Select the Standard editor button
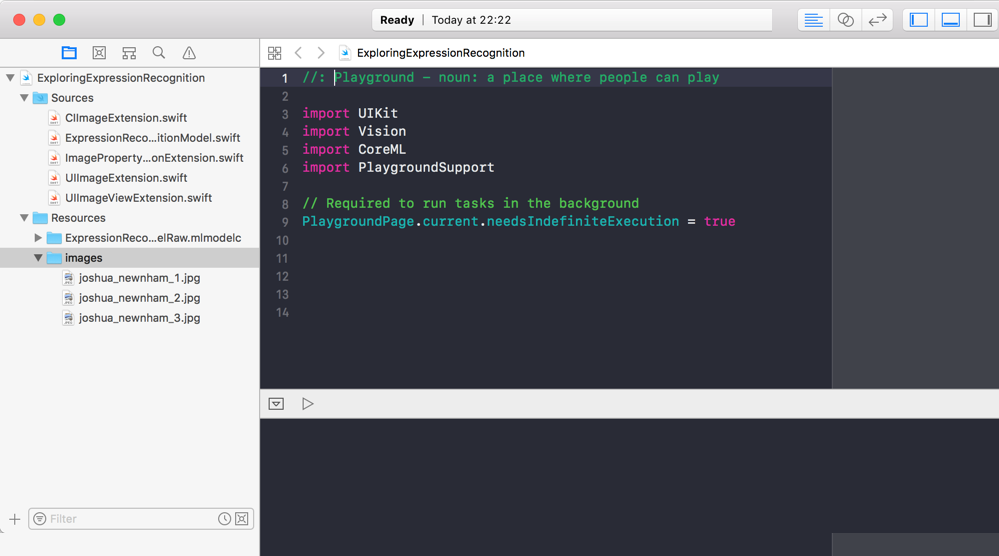999x556 pixels. point(813,20)
